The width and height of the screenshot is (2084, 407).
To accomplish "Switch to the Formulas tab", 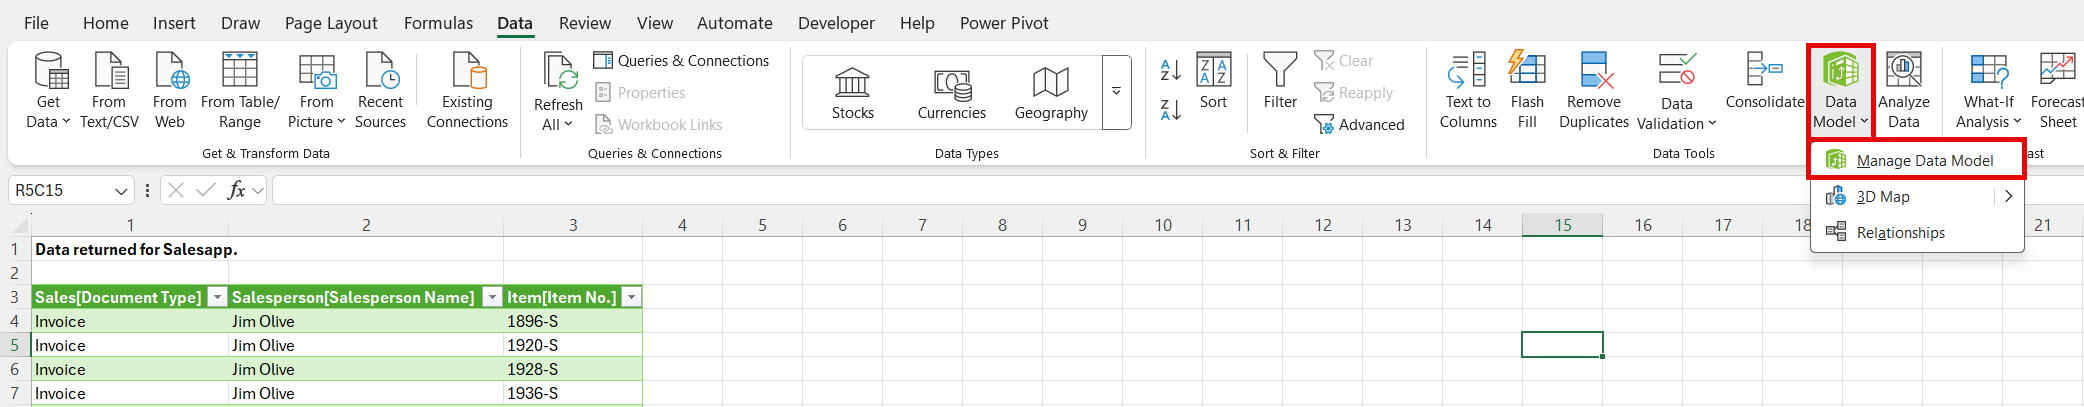I will [438, 23].
